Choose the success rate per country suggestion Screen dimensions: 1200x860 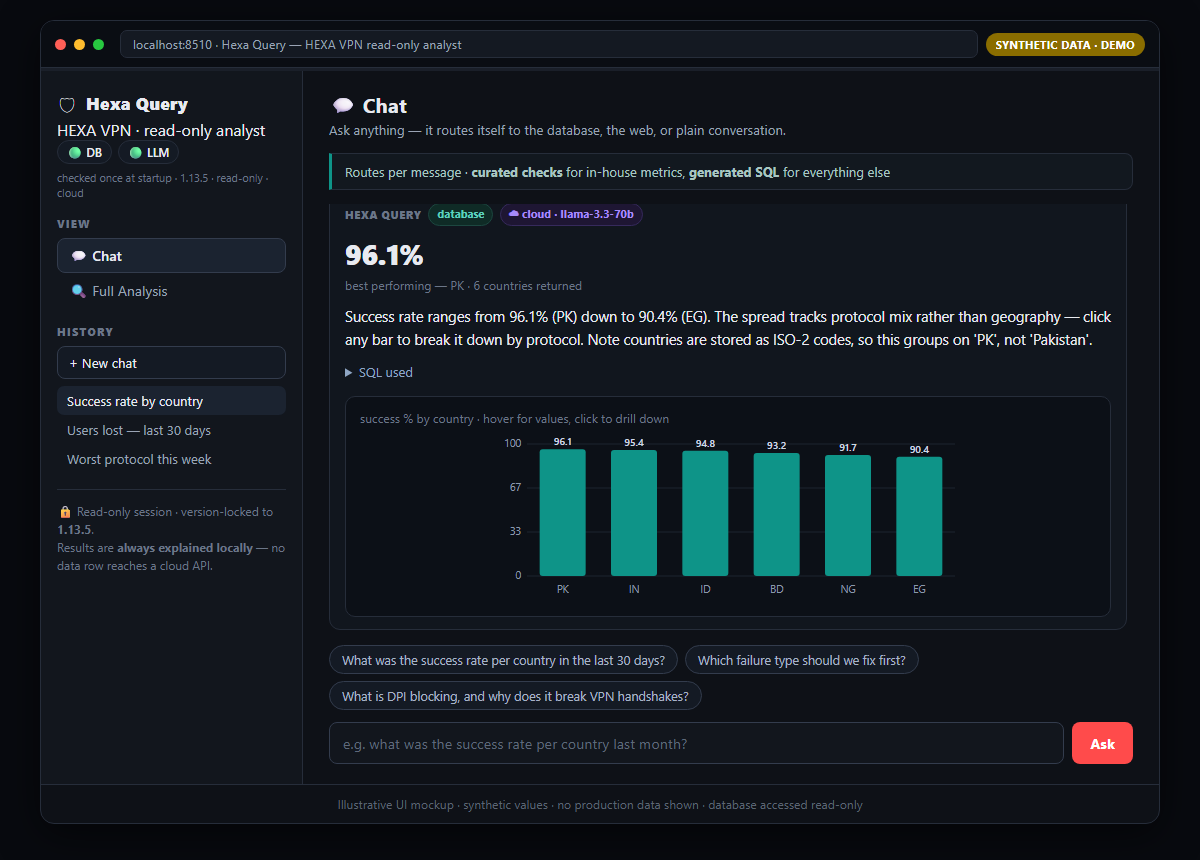503,660
